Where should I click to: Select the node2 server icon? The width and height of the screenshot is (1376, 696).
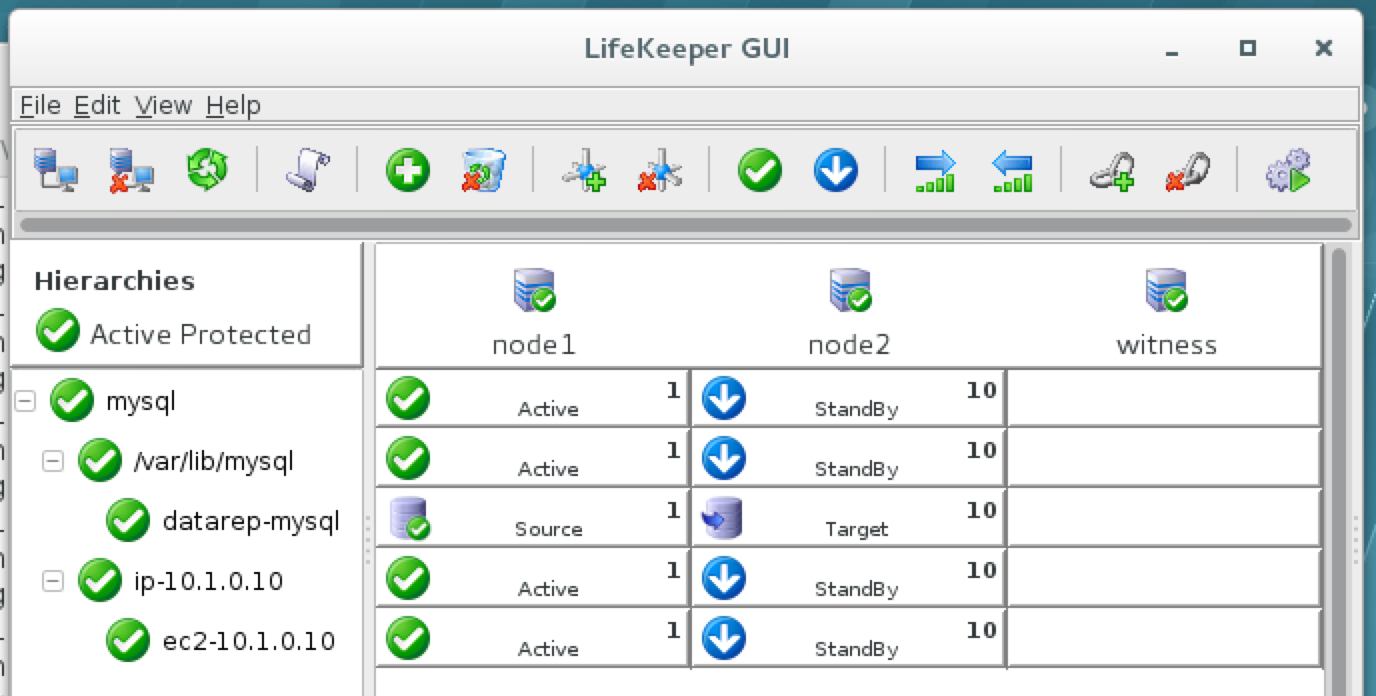pyautogui.click(x=850, y=290)
